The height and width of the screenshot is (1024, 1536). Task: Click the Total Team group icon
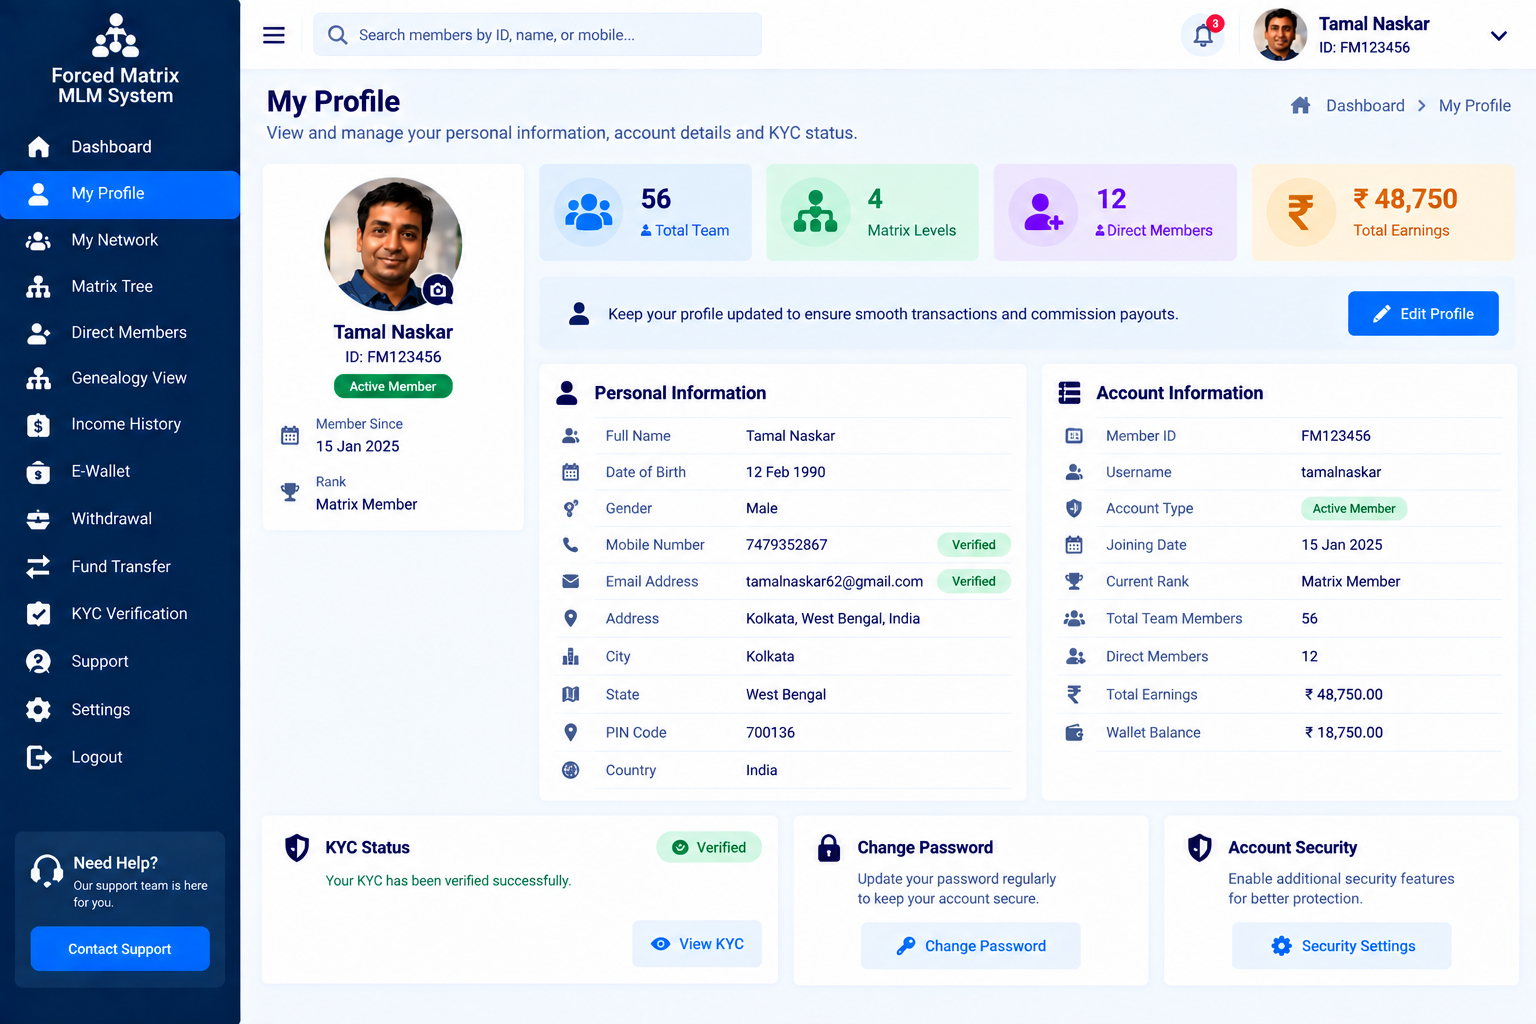coord(589,212)
